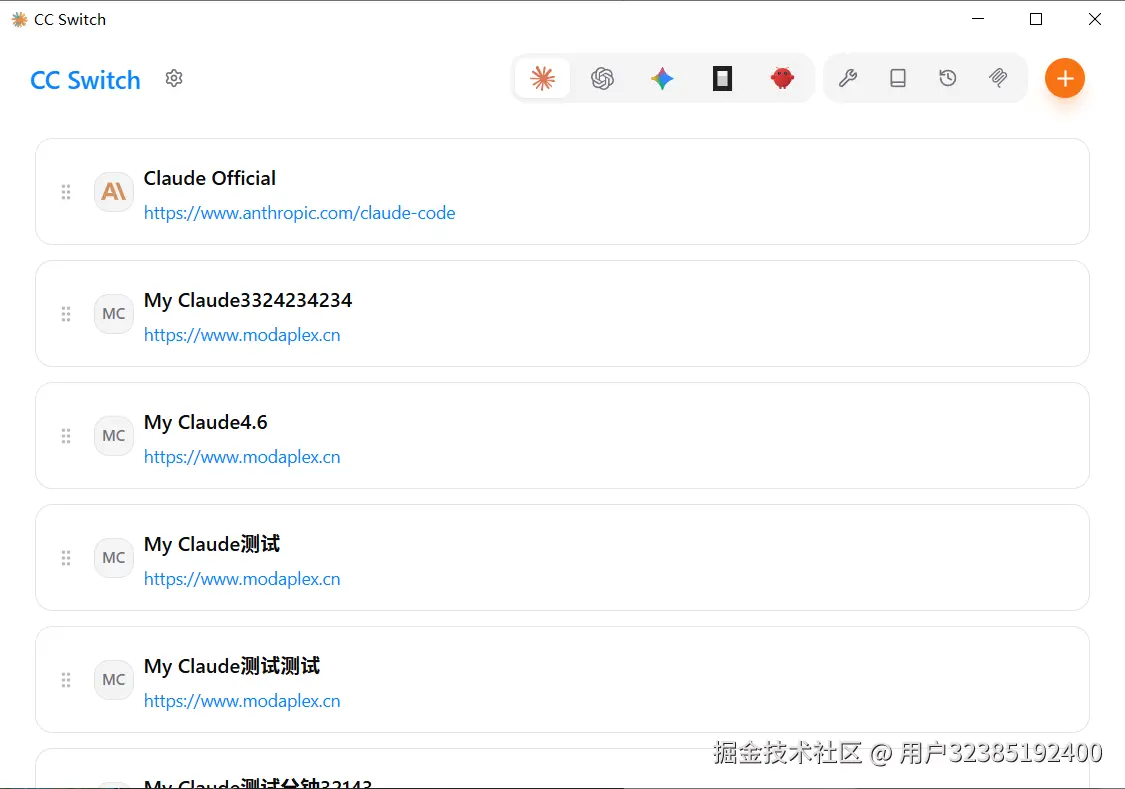Open the history clock icon
This screenshot has height=789, width=1125.
pos(948,78)
